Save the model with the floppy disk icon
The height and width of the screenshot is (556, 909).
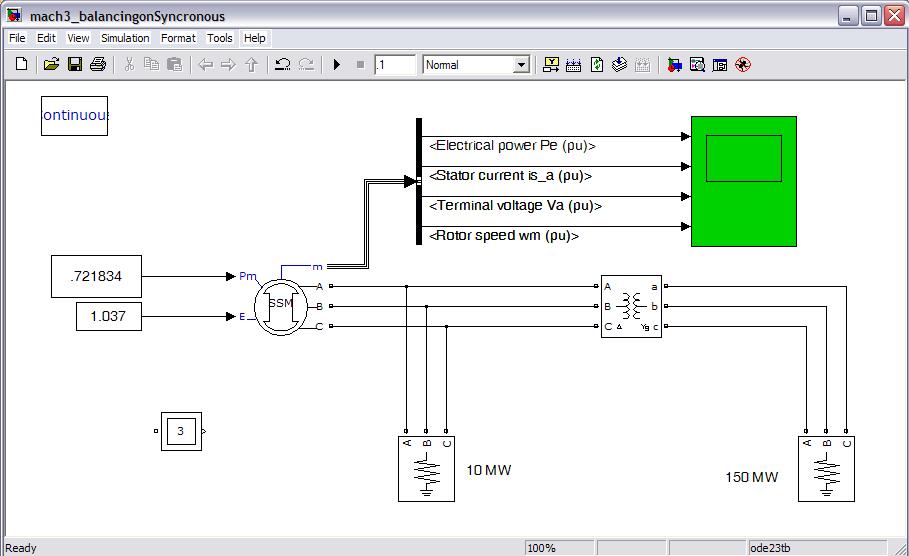75,65
